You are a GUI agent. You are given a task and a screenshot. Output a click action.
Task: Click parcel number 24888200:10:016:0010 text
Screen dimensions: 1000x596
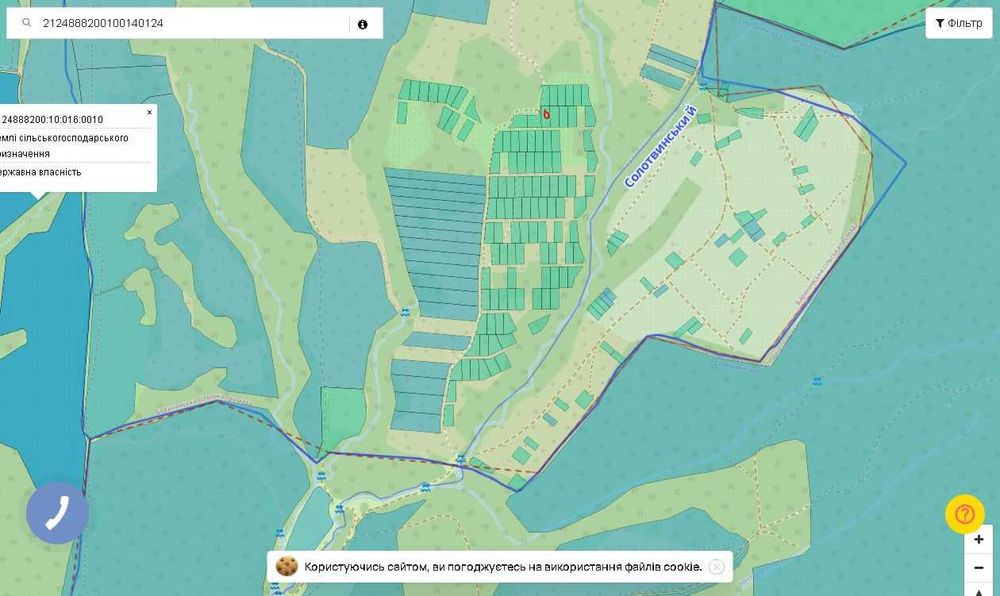coord(52,120)
